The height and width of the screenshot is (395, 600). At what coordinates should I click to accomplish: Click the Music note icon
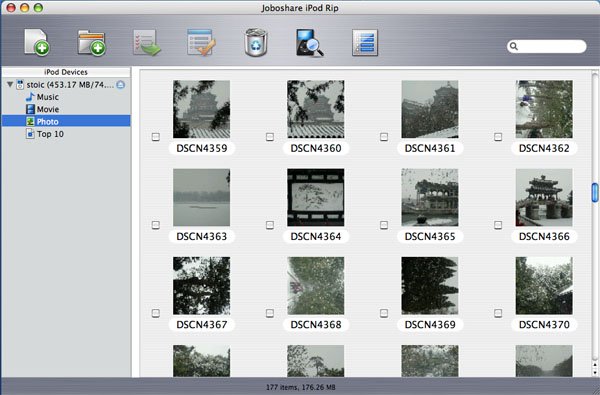tap(30, 97)
